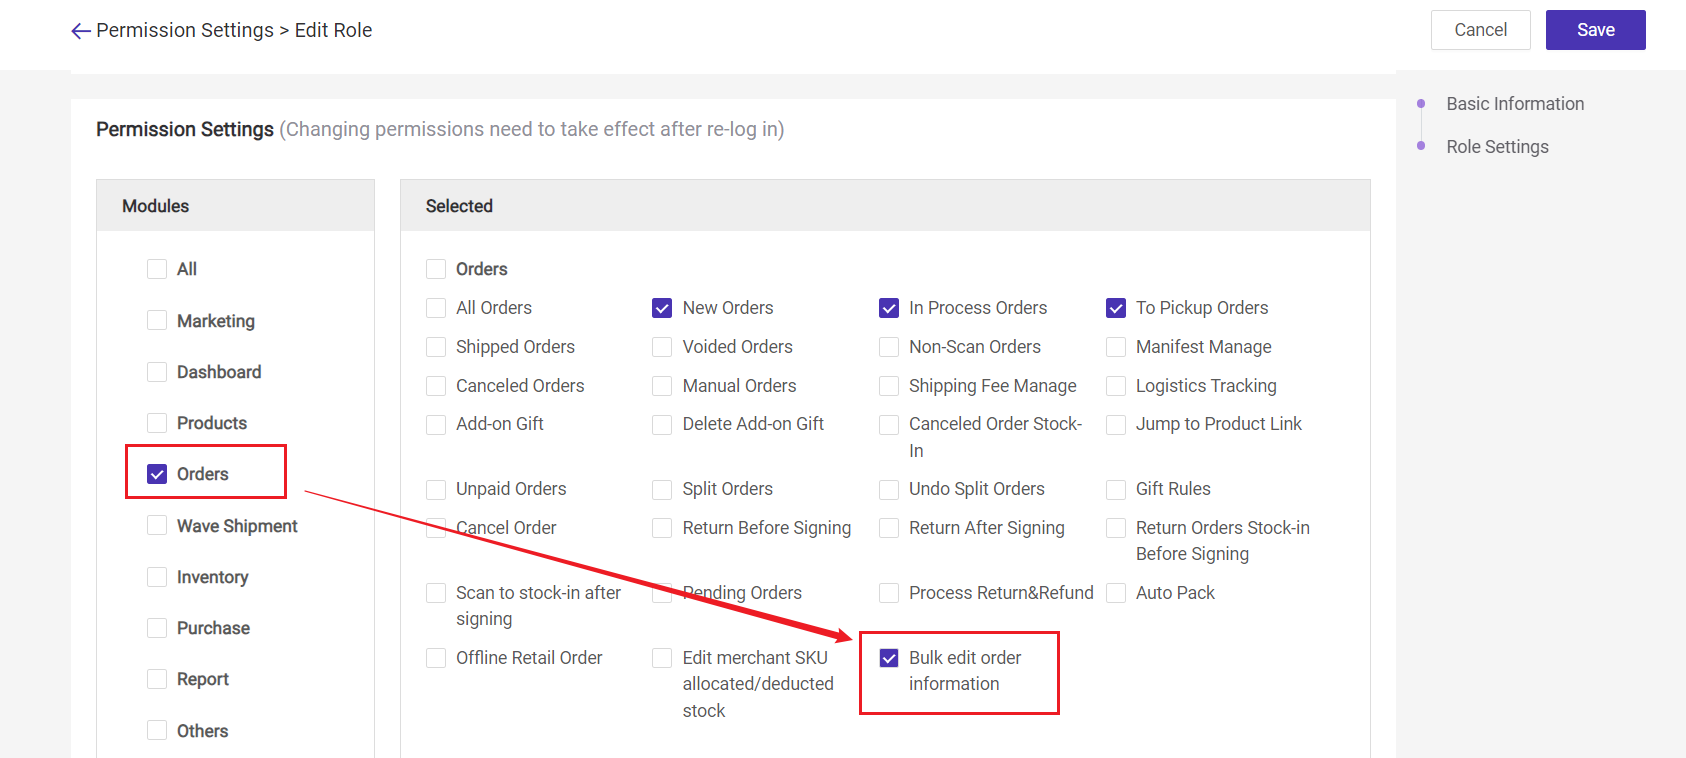Check the Purchase module checkbox
Viewport: 1686px width, 758px height.
pos(157,628)
